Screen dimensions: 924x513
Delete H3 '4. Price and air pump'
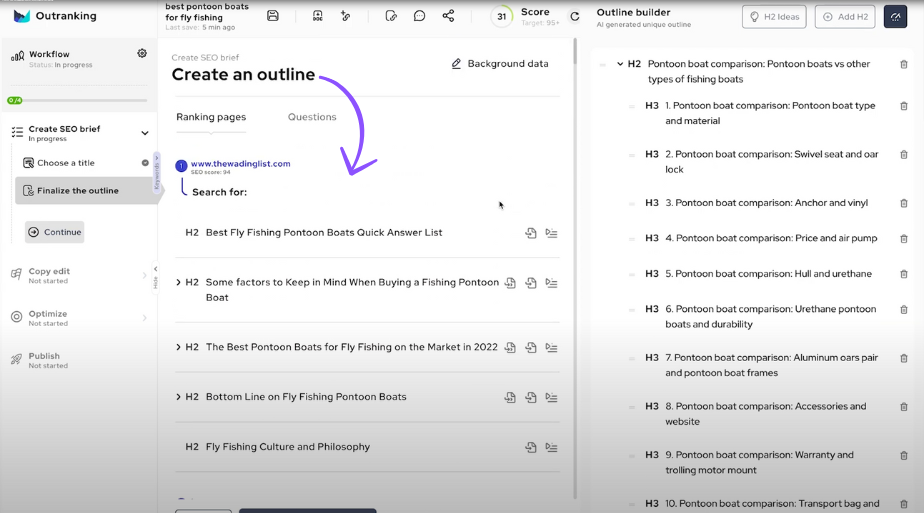[x=903, y=239]
